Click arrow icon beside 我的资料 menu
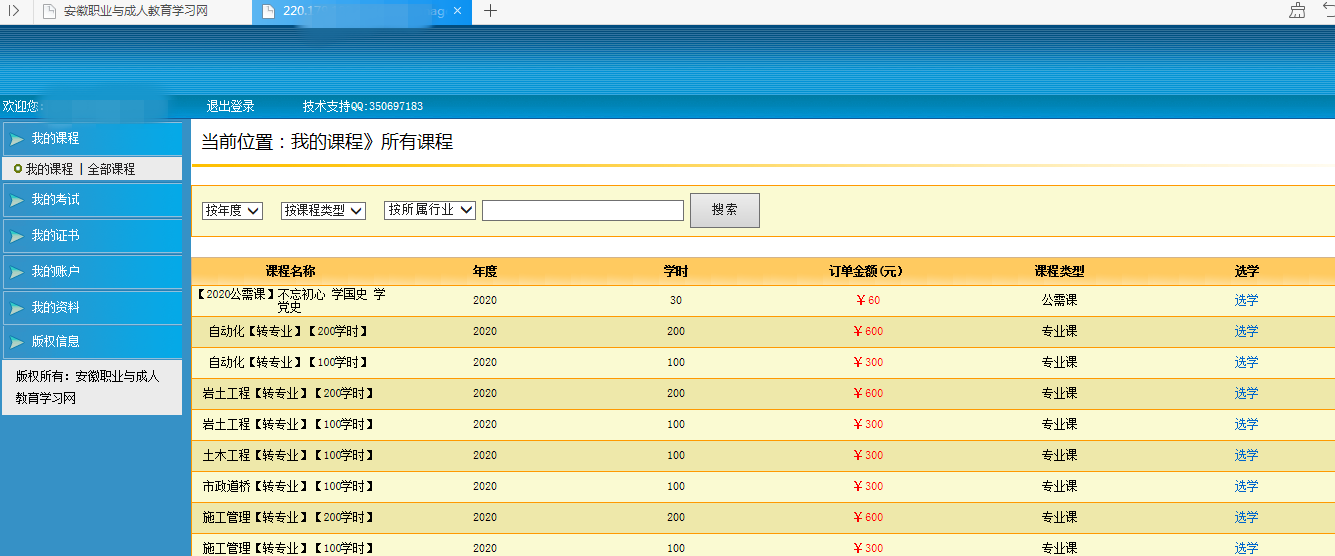The width and height of the screenshot is (1335, 556). coord(17,308)
